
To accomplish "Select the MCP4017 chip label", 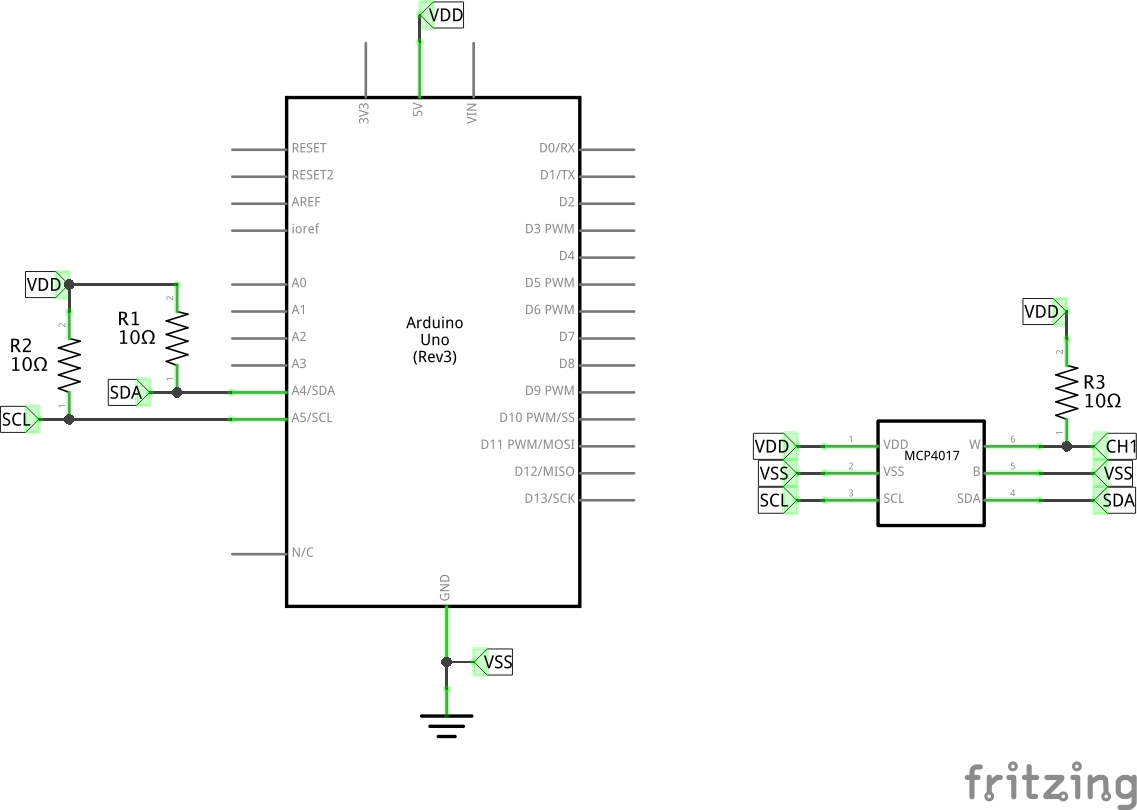I will pos(932,456).
